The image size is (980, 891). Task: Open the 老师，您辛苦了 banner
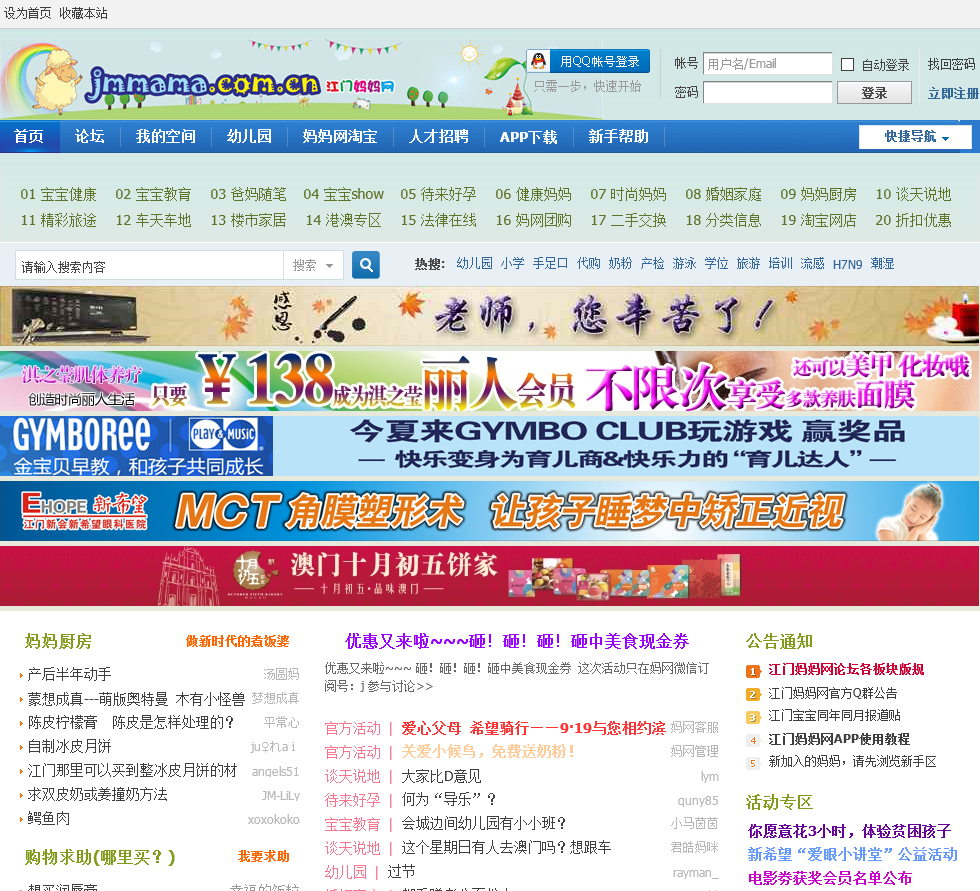(x=489, y=316)
